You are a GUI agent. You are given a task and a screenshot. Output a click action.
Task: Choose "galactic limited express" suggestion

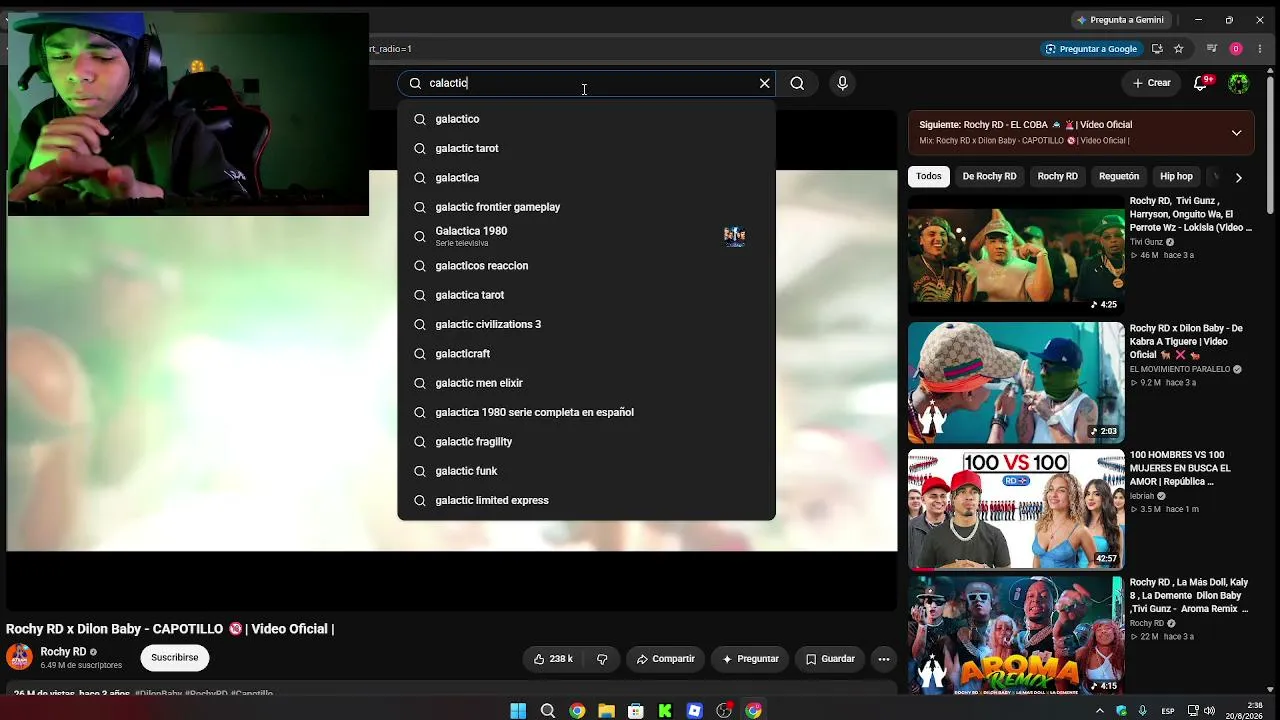[587, 500]
